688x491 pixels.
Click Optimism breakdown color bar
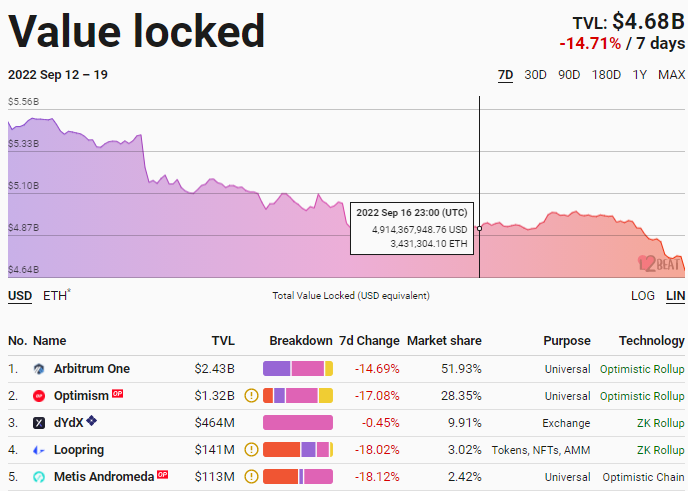[x=298, y=396]
